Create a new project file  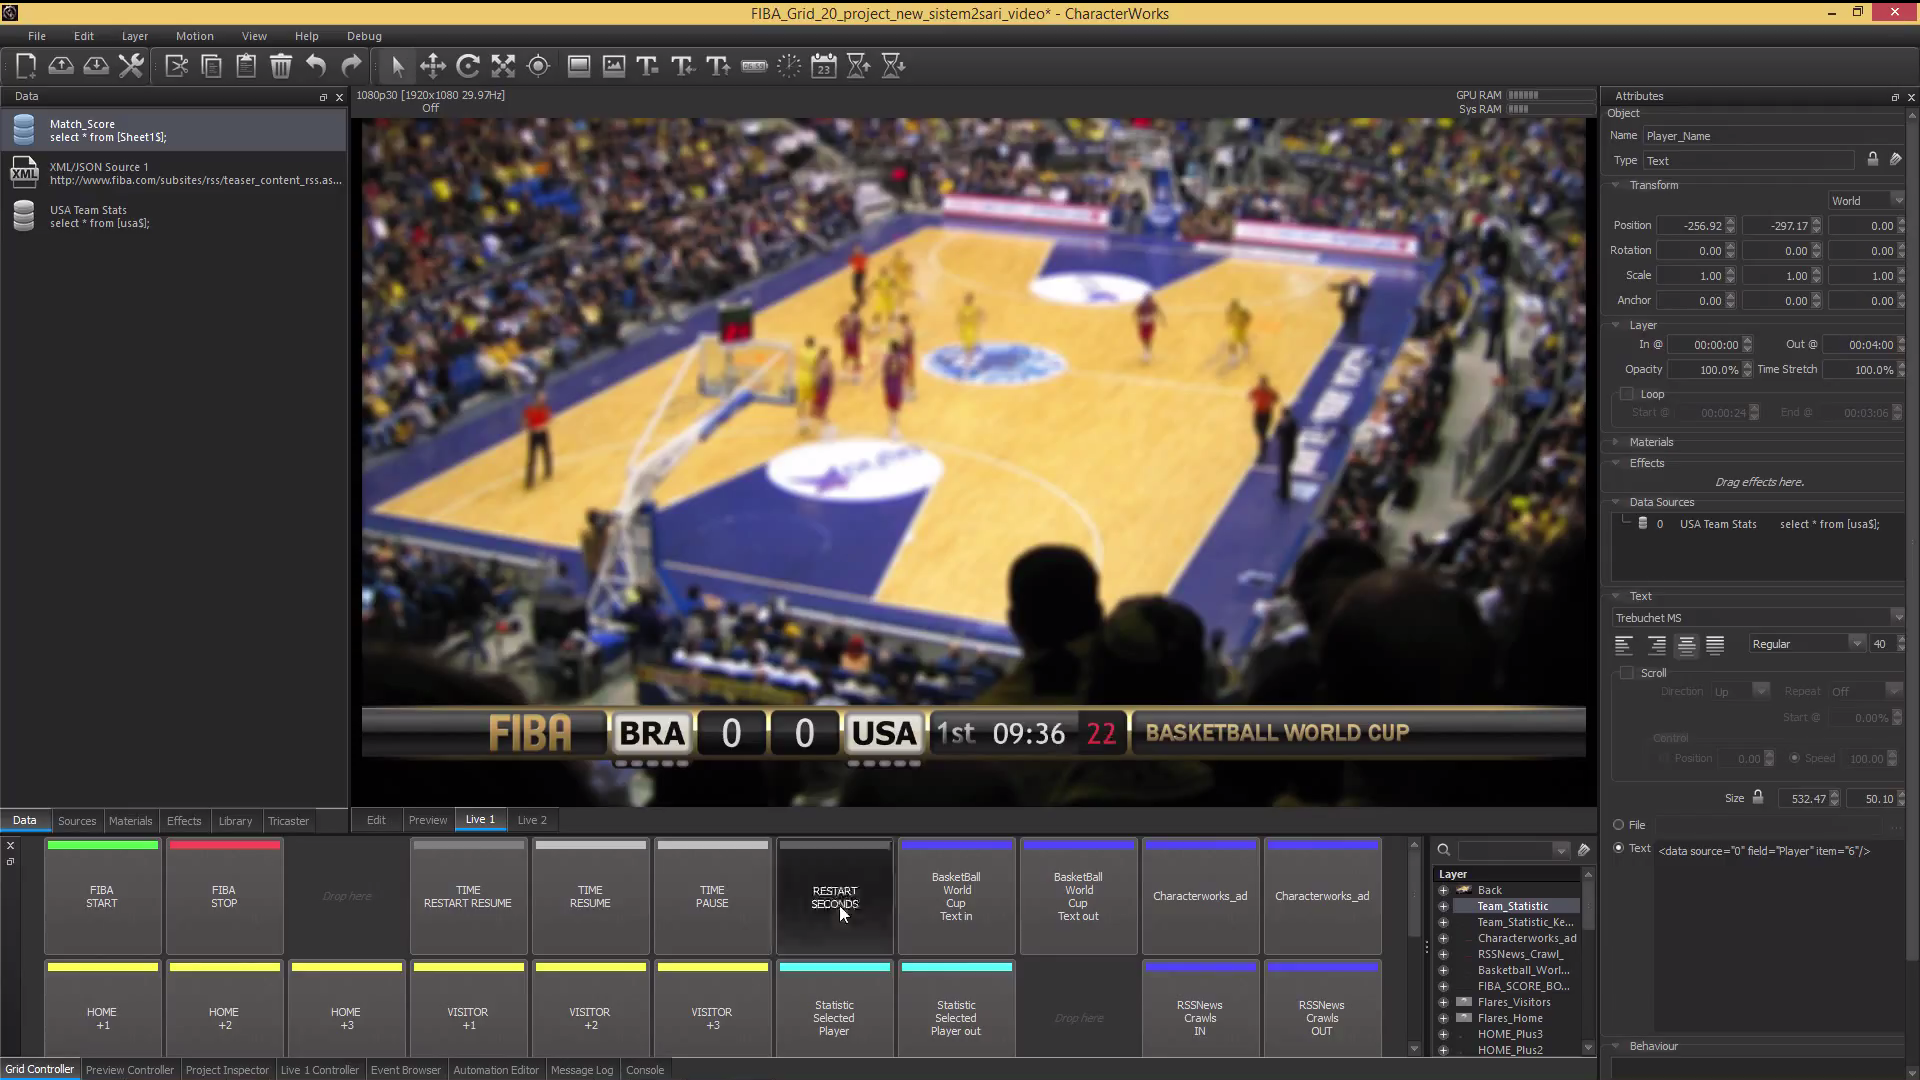pos(27,66)
